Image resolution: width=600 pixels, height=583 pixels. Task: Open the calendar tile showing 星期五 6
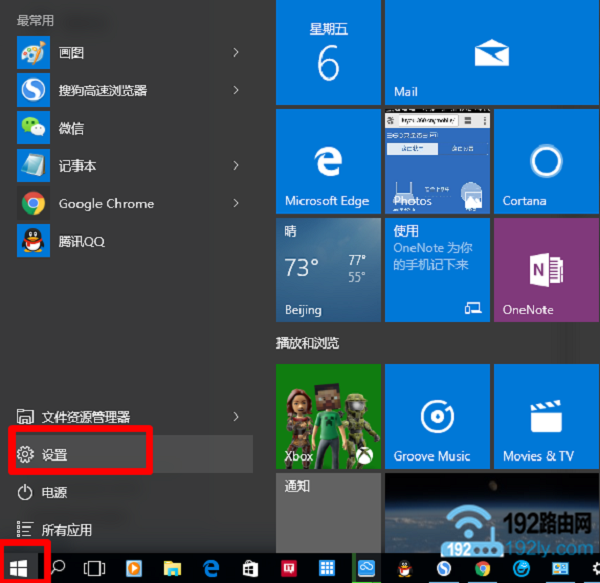(x=328, y=52)
